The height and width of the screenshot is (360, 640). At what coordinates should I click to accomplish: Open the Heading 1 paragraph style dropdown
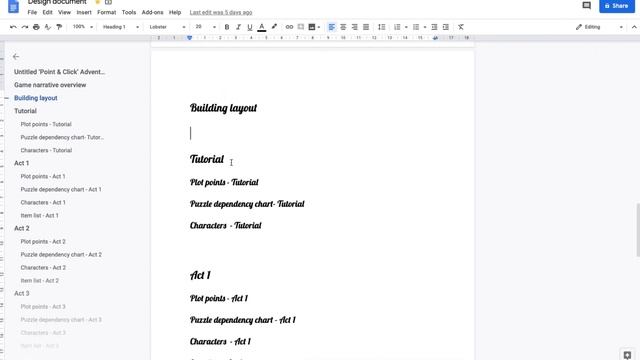120,27
